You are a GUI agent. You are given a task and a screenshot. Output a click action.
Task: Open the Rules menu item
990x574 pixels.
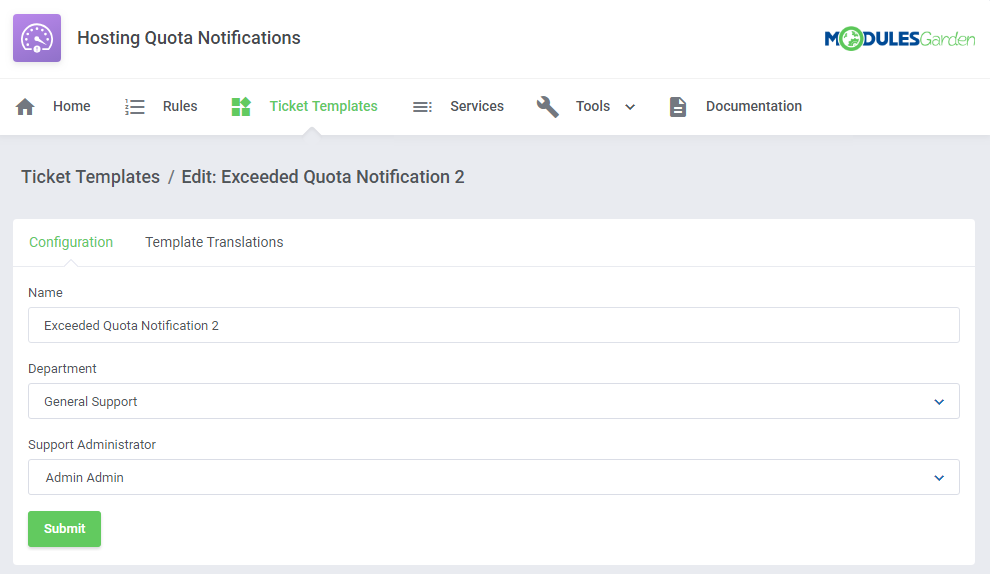(x=180, y=106)
